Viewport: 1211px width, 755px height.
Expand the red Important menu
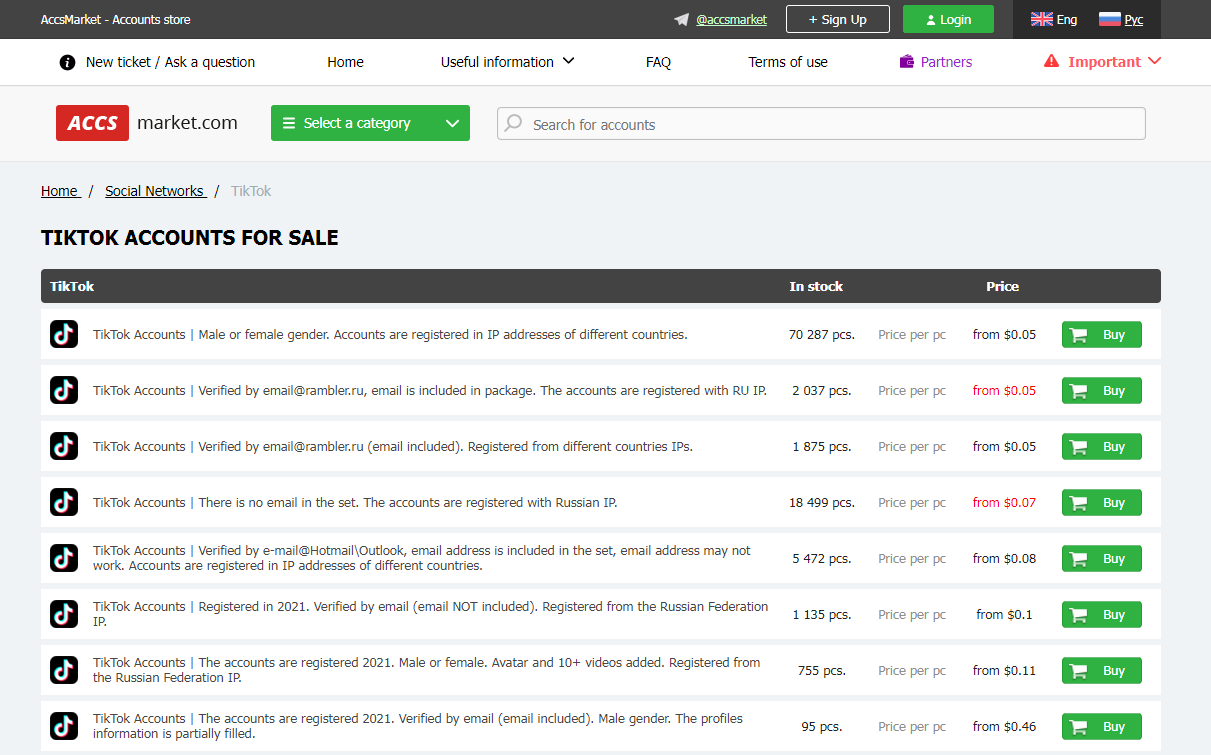(x=1102, y=62)
